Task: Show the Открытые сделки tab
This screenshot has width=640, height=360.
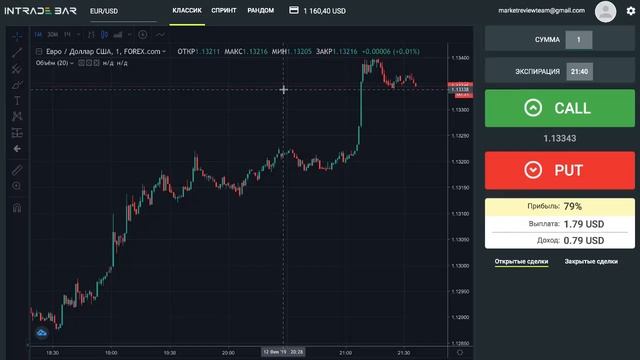Action: (x=521, y=261)
